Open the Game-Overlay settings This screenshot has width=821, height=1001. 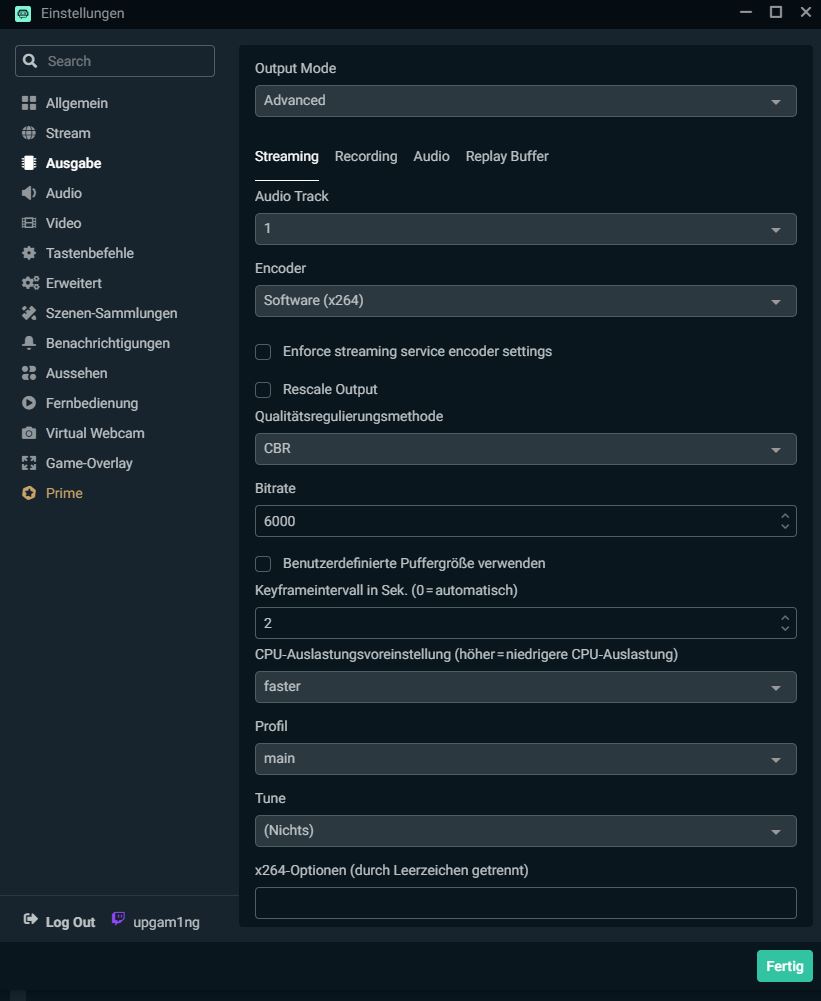tap(88, 462)
